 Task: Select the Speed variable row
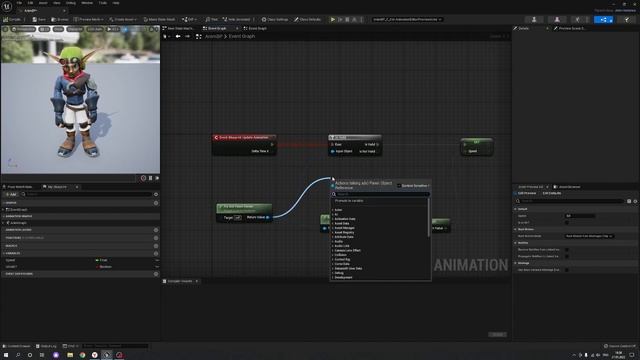coord(80,260)
